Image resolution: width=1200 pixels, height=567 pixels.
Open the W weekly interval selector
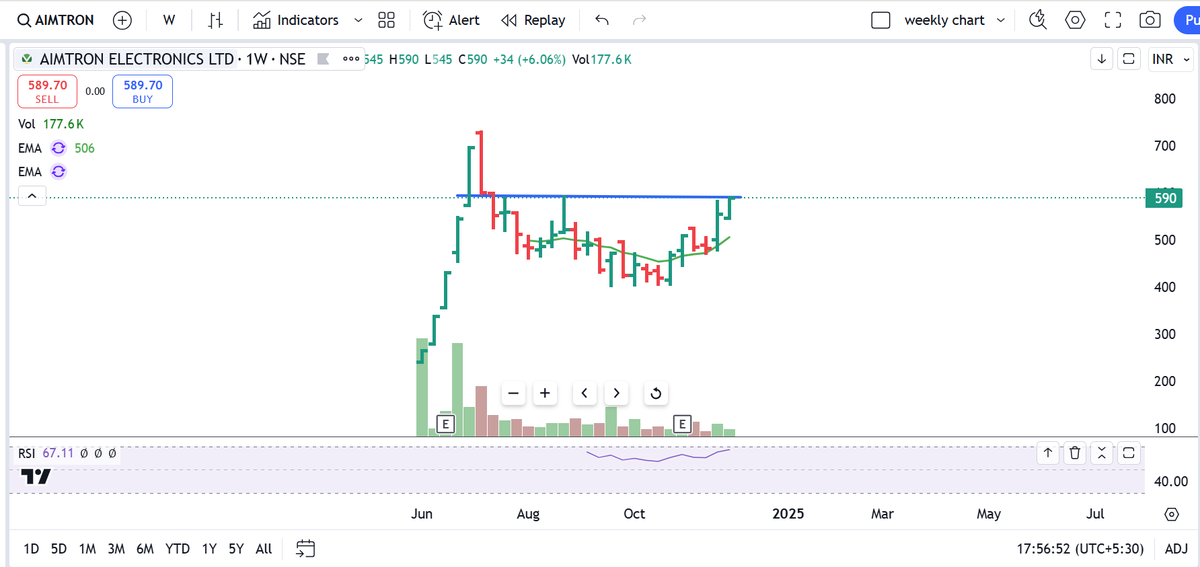pyautogui.click(x=169, y=20)
